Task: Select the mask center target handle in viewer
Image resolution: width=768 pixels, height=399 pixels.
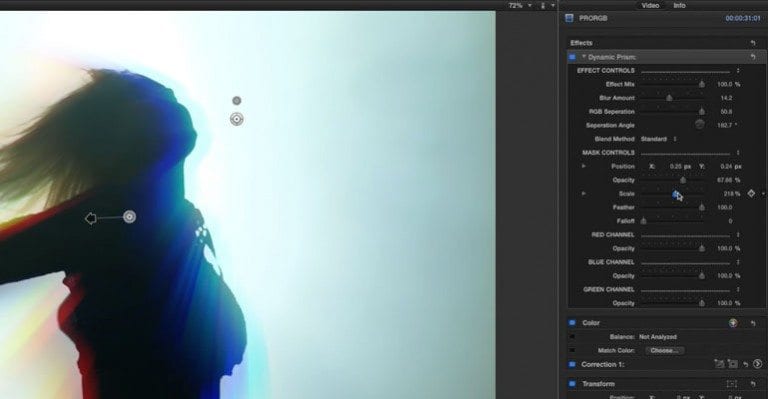Action: click(x=237, y=119)
